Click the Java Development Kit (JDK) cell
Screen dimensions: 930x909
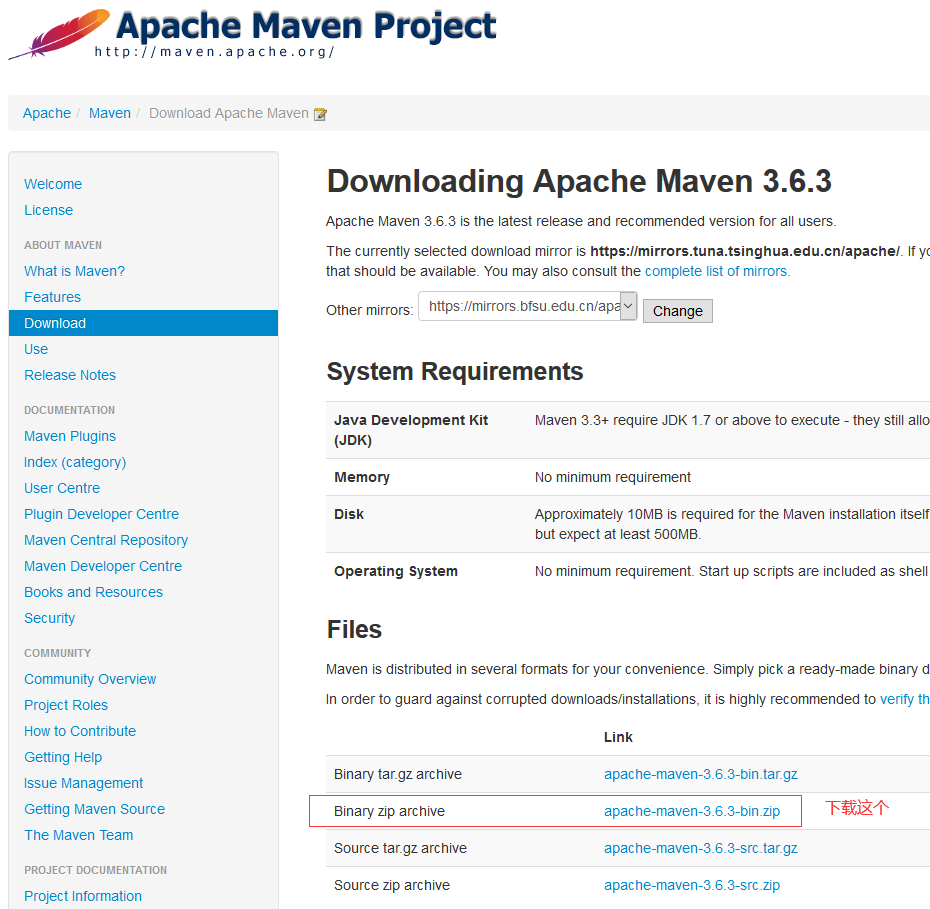click(x=410, y=430)
